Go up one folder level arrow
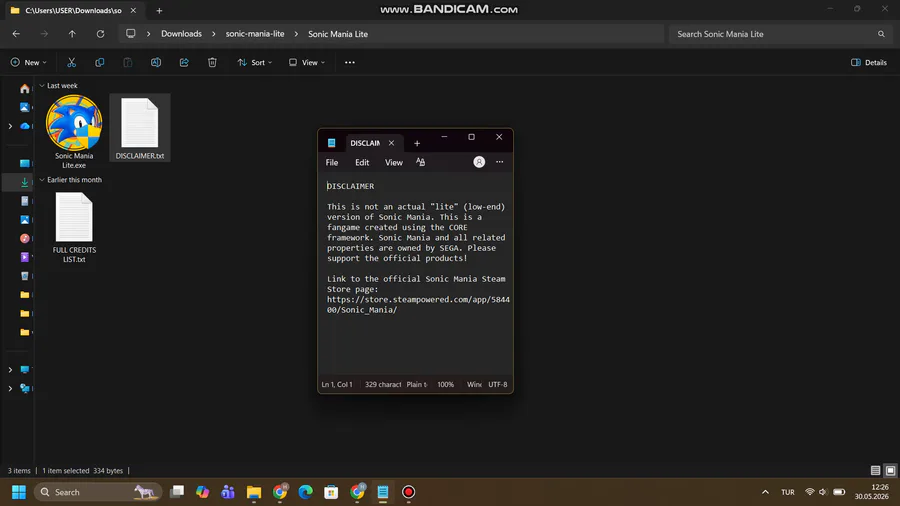Screen dimensions: 900x506 pos(72,34)
